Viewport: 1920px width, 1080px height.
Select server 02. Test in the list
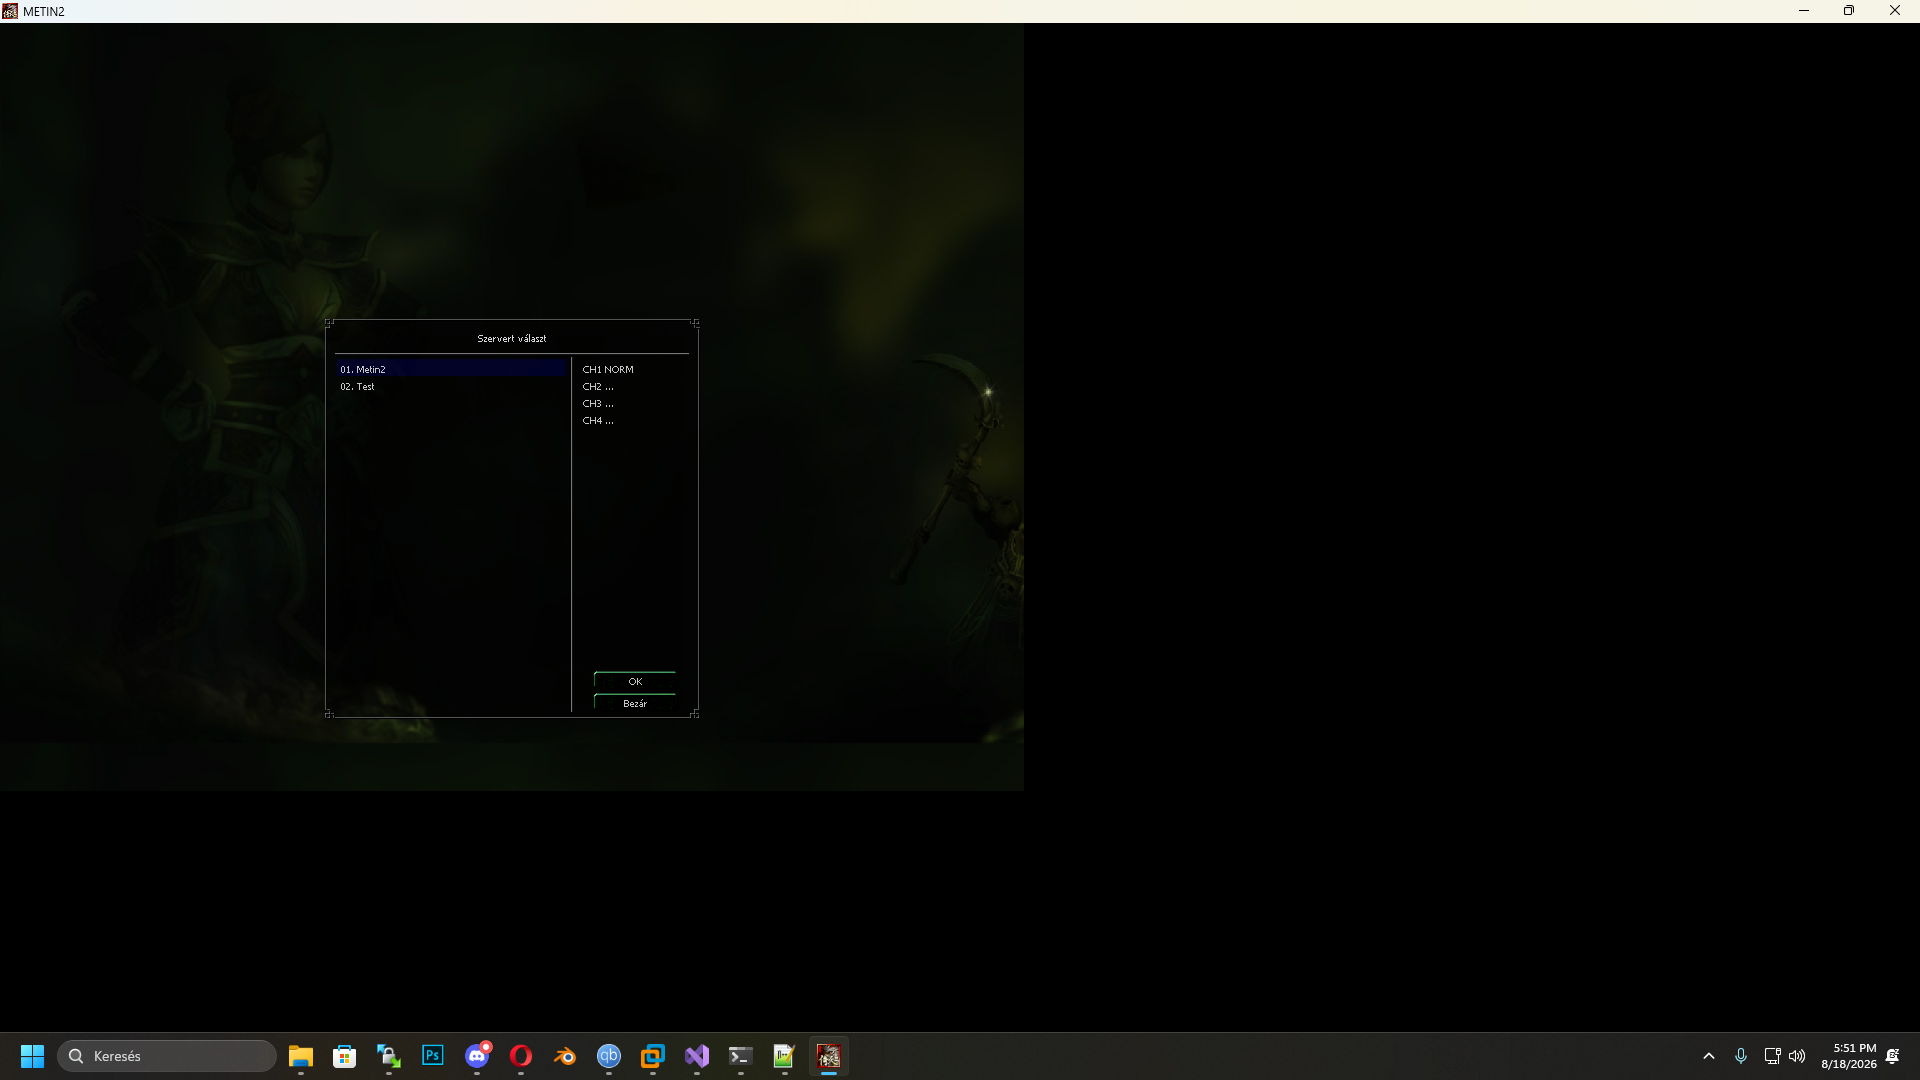[451, 386]
